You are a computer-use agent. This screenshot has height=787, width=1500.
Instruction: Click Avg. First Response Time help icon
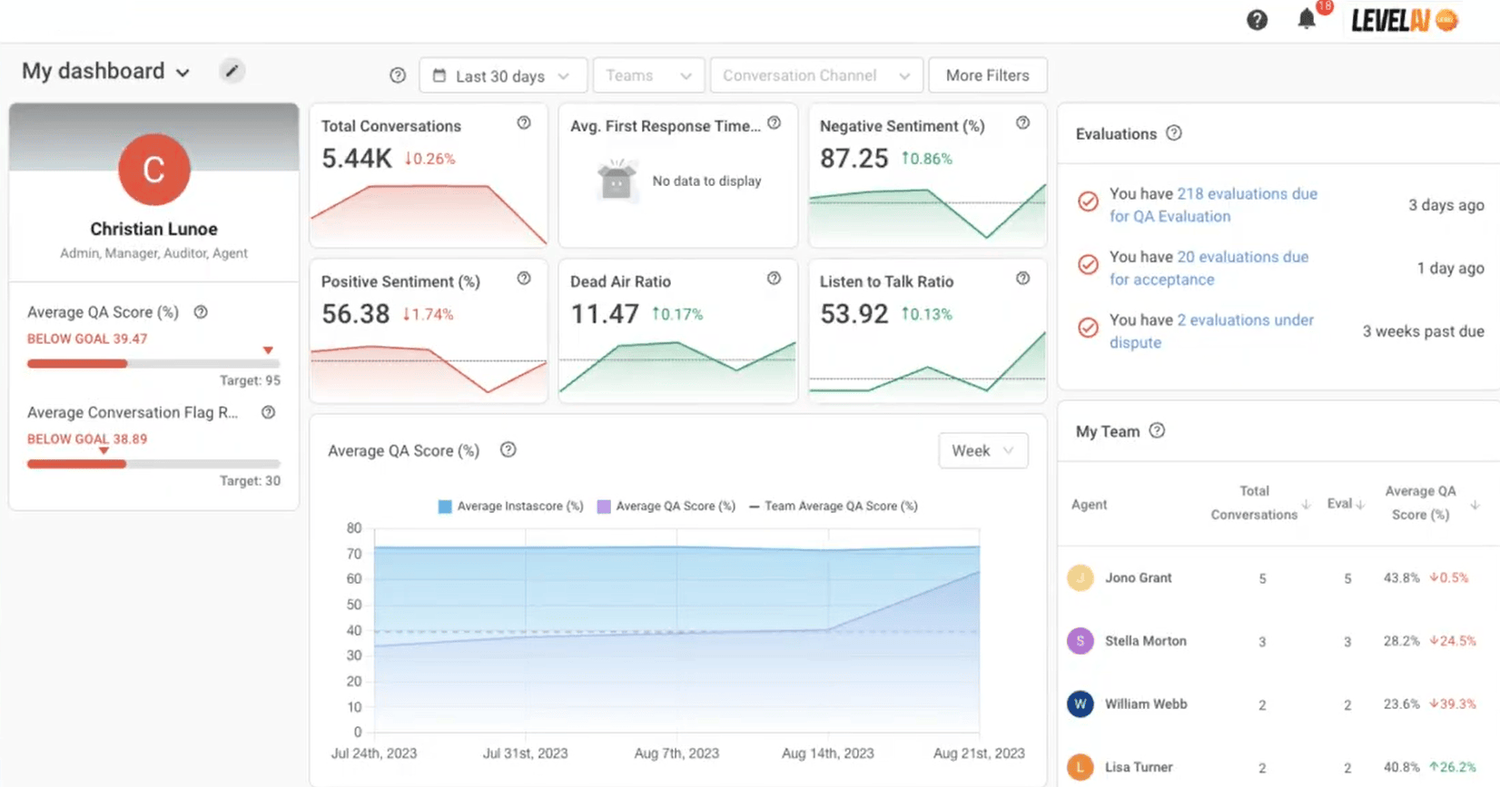pos(773,123)
